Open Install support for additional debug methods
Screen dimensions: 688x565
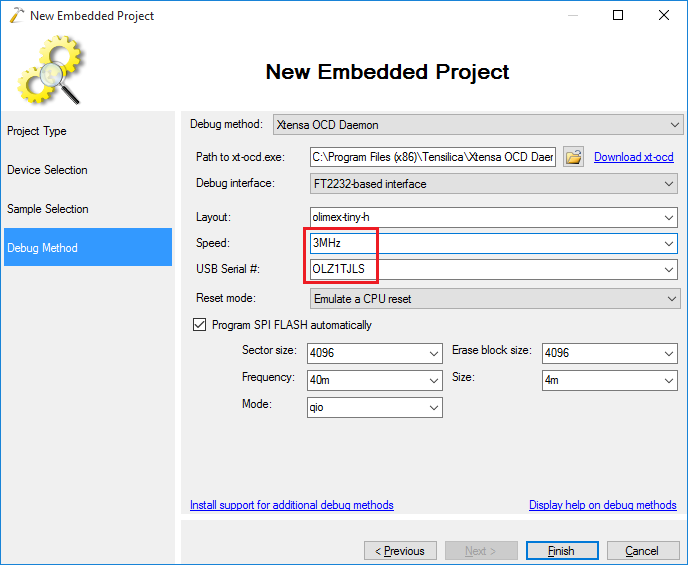click(x=292, y=505)
